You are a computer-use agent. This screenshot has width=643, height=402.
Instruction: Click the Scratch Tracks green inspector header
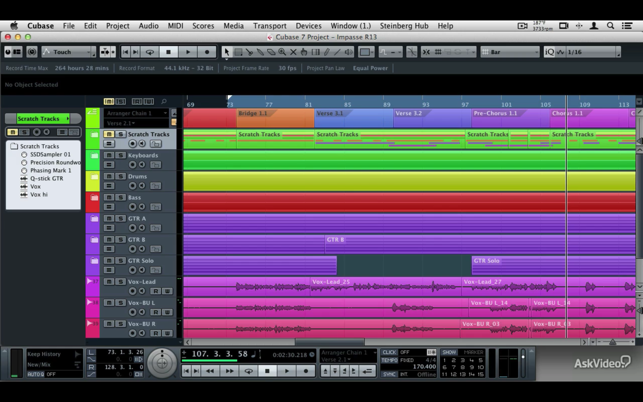click(x=41, y=119)
